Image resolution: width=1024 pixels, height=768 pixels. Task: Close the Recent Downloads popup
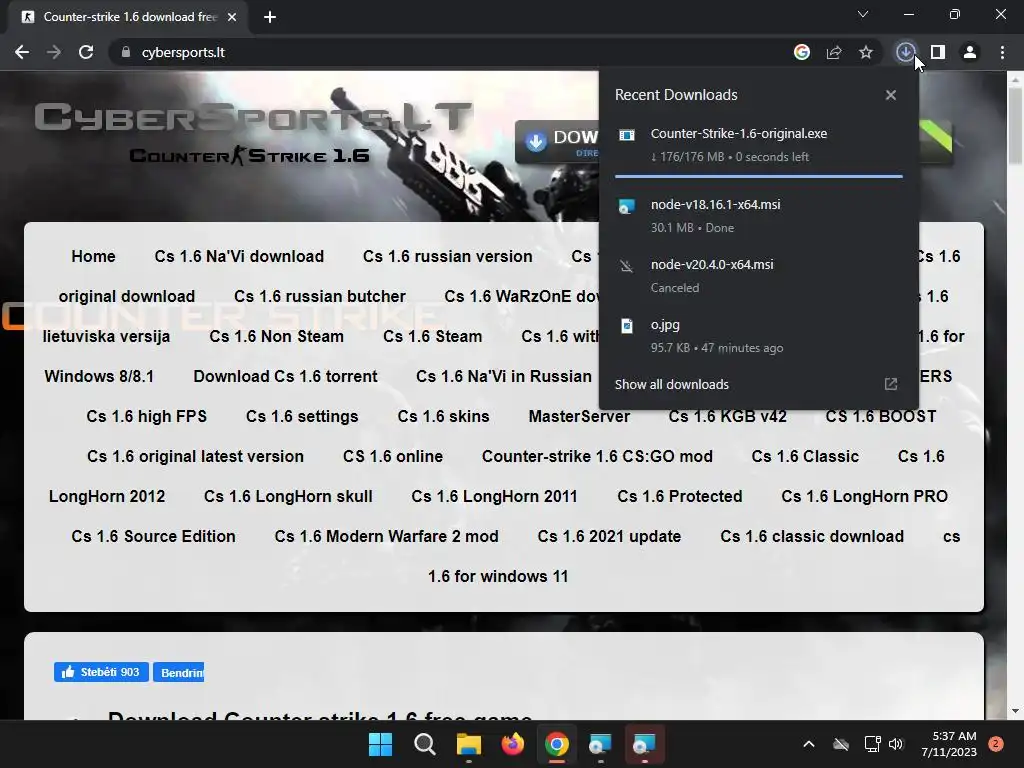(891, 95)
